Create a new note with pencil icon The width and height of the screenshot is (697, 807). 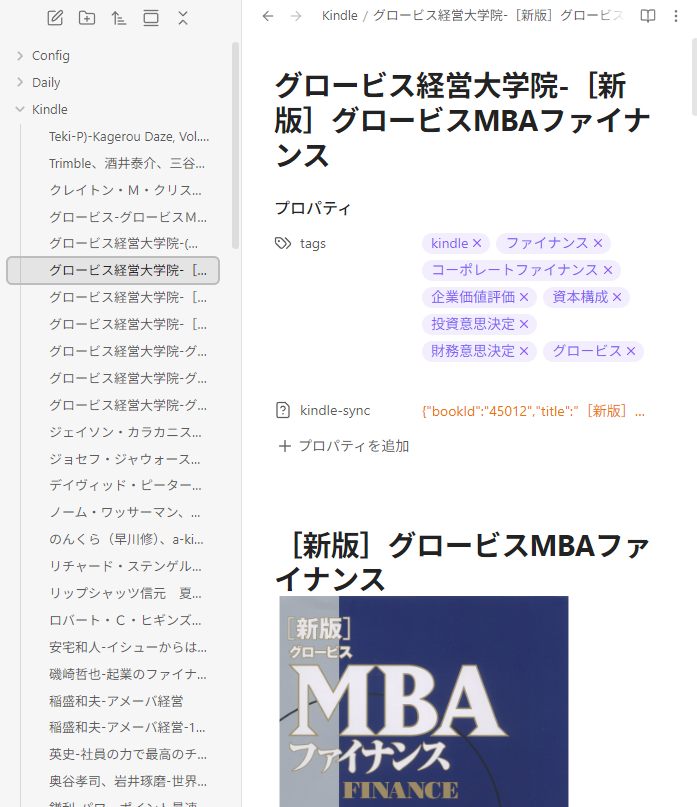(55, 18)
